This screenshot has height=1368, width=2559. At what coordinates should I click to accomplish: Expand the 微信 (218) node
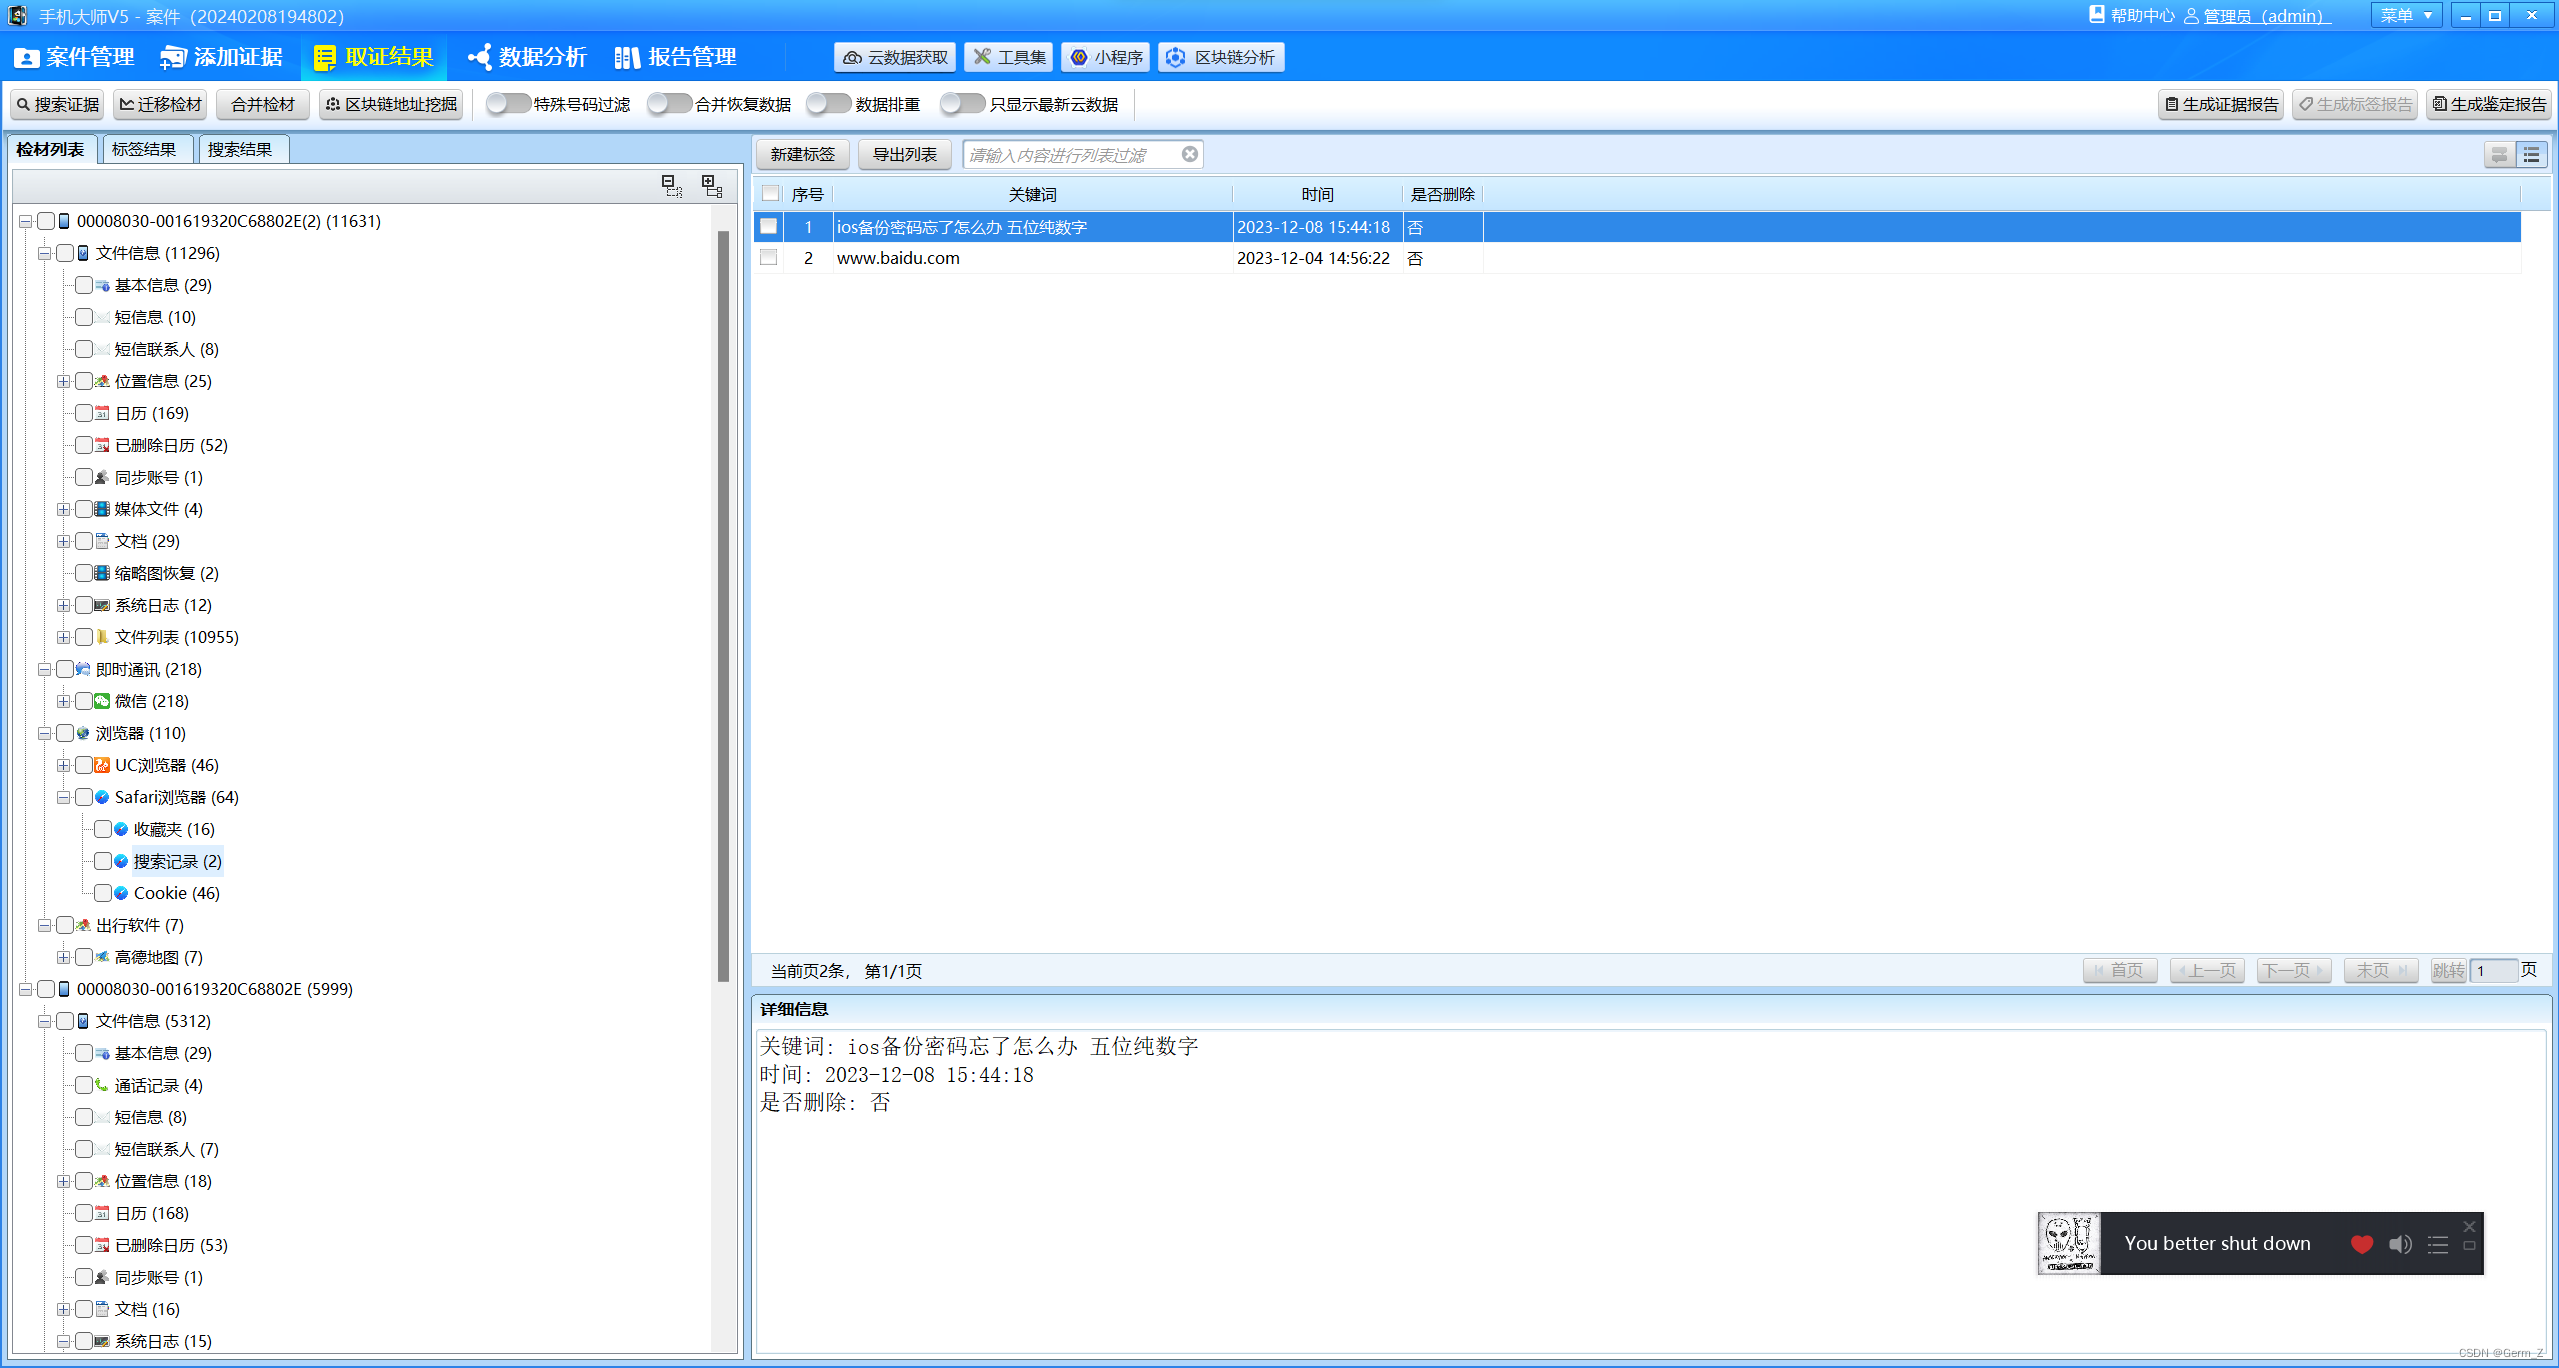63,701
